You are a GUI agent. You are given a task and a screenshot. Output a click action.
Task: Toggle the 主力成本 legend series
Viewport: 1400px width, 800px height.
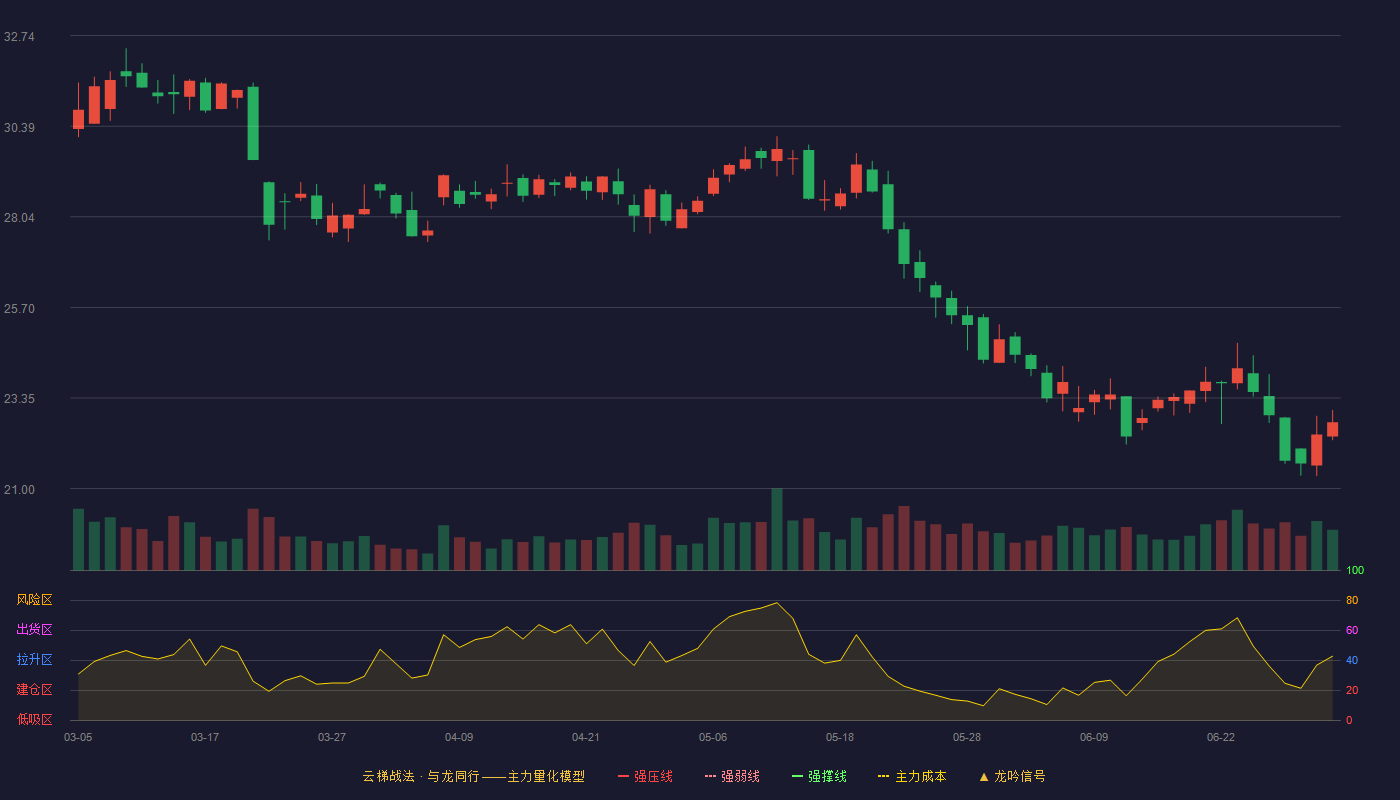click(x=912, y=776)
